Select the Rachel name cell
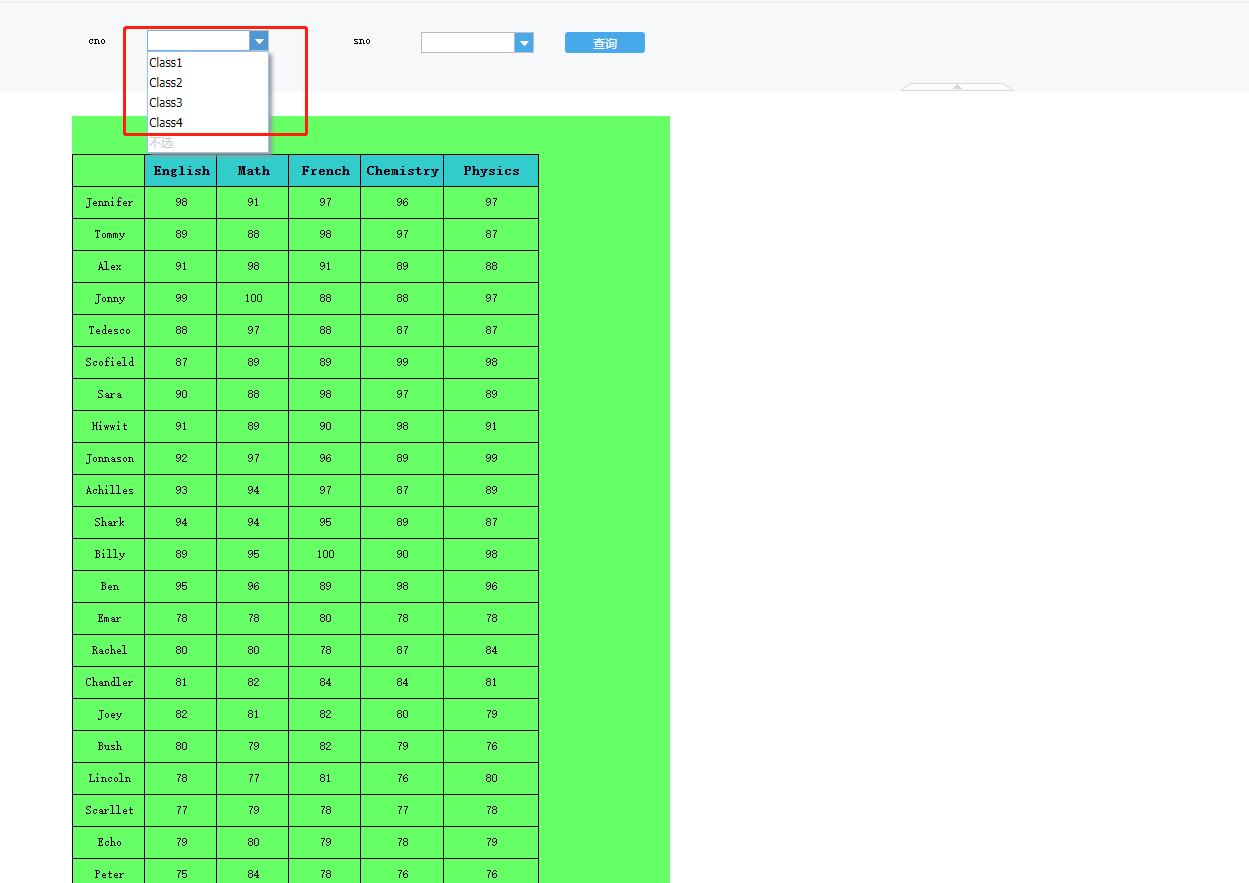Viewport: 1249px width, 883px height. [109, 650]
